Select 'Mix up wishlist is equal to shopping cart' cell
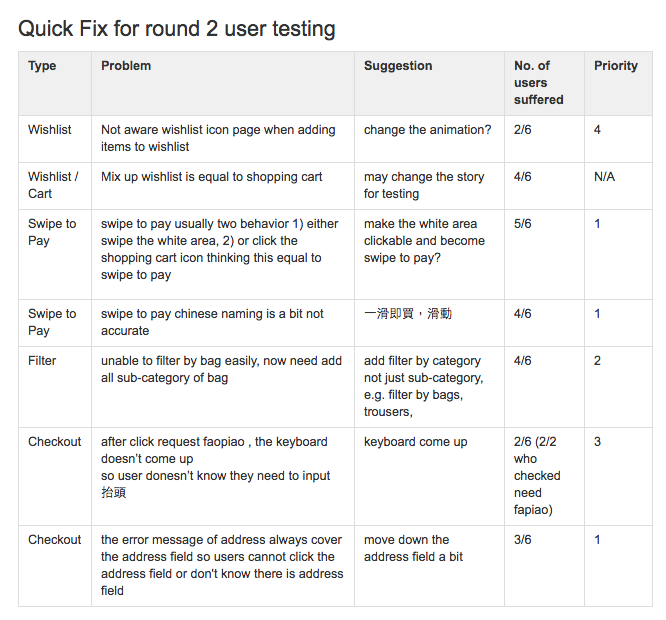The image size is (666, 620). 223,186
